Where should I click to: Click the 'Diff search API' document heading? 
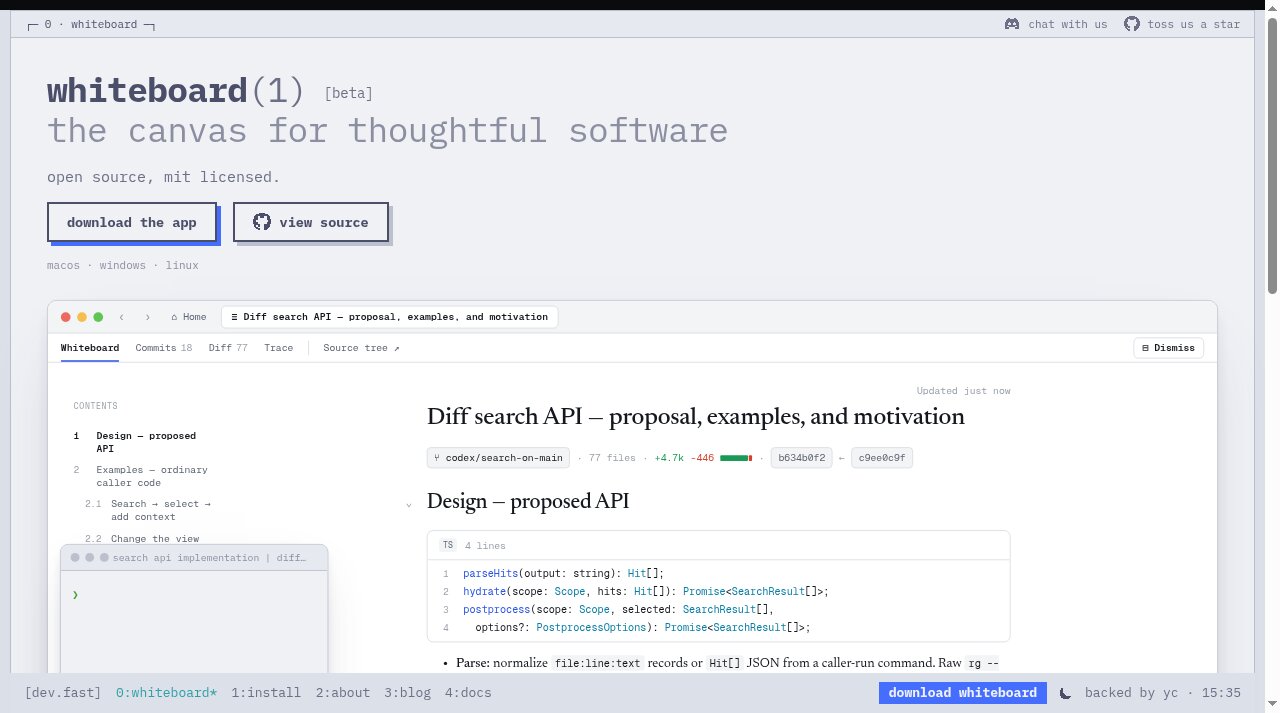point(696,416)
